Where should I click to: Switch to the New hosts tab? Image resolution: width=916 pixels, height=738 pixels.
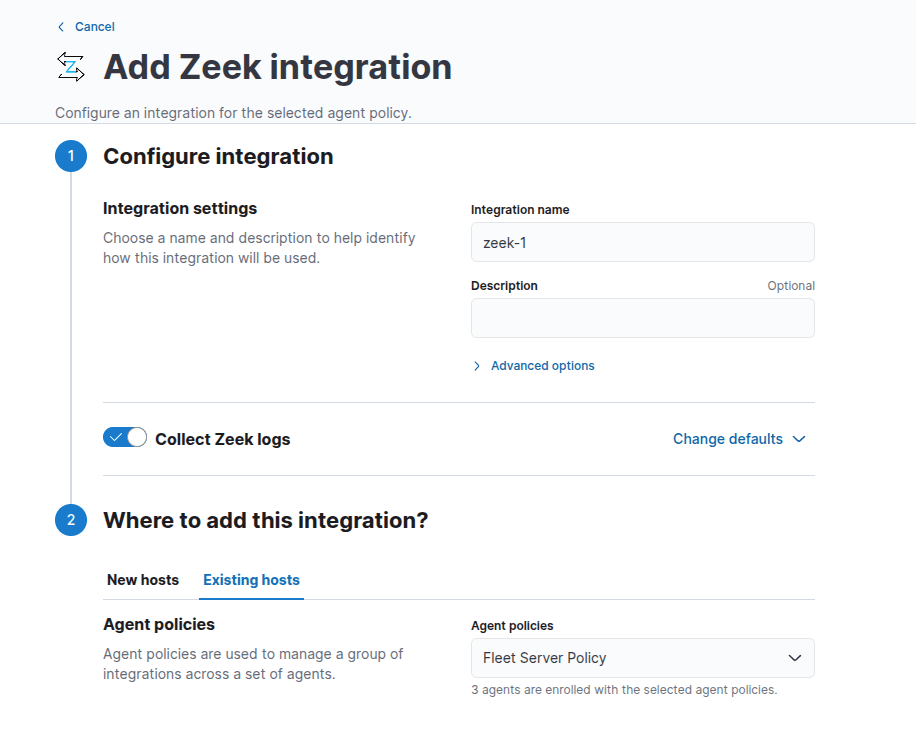point(143,580)
